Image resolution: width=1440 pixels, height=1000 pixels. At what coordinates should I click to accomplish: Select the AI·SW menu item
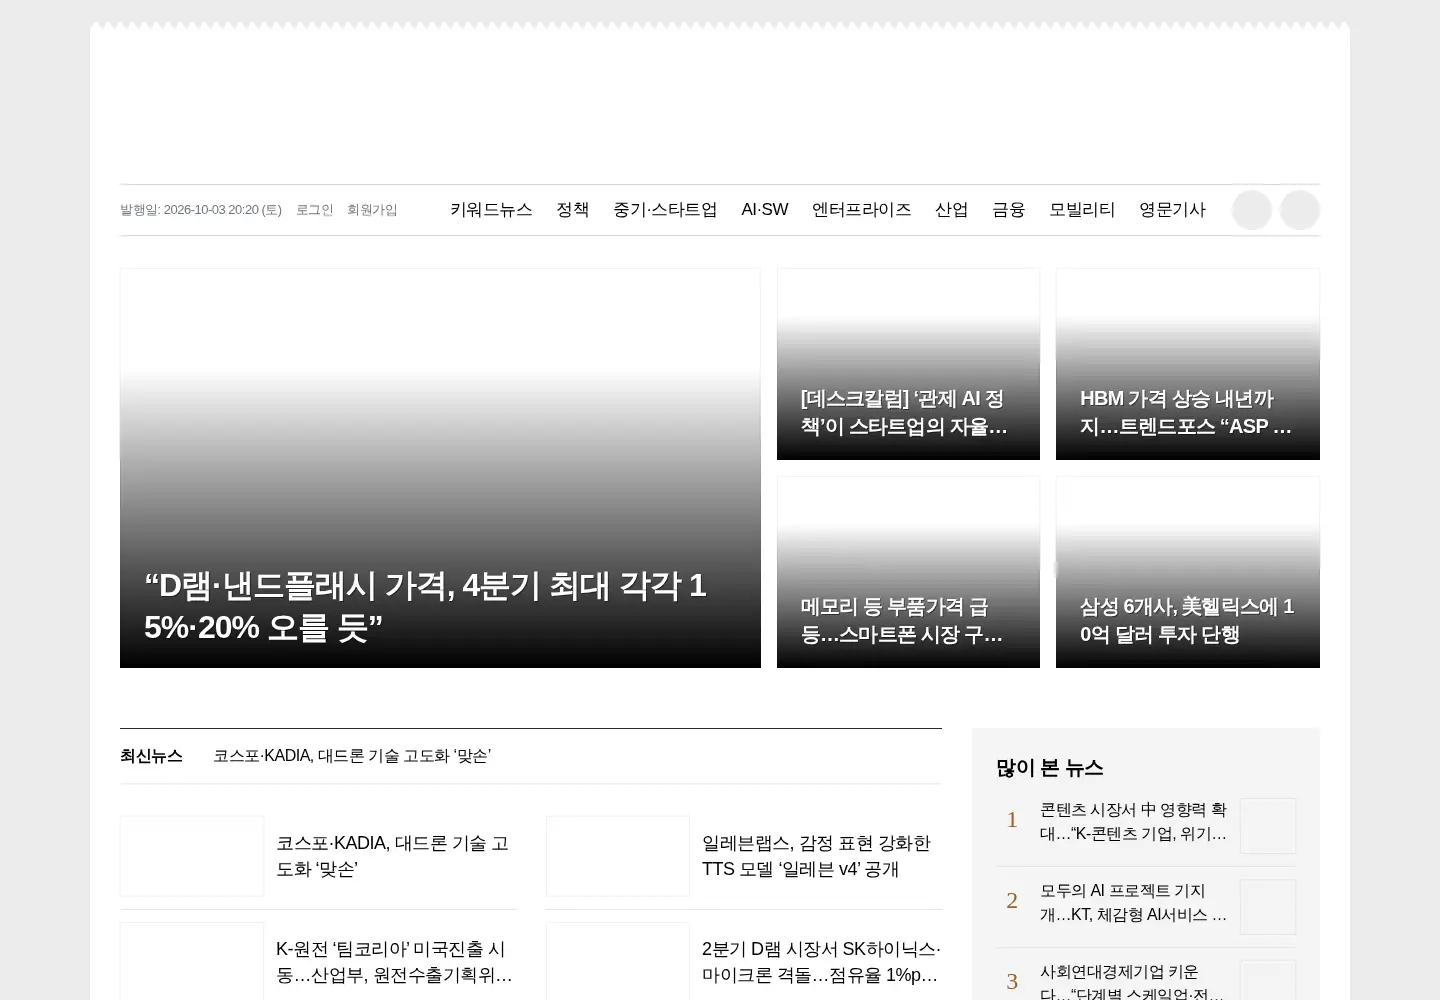click(x=765, y=210)
